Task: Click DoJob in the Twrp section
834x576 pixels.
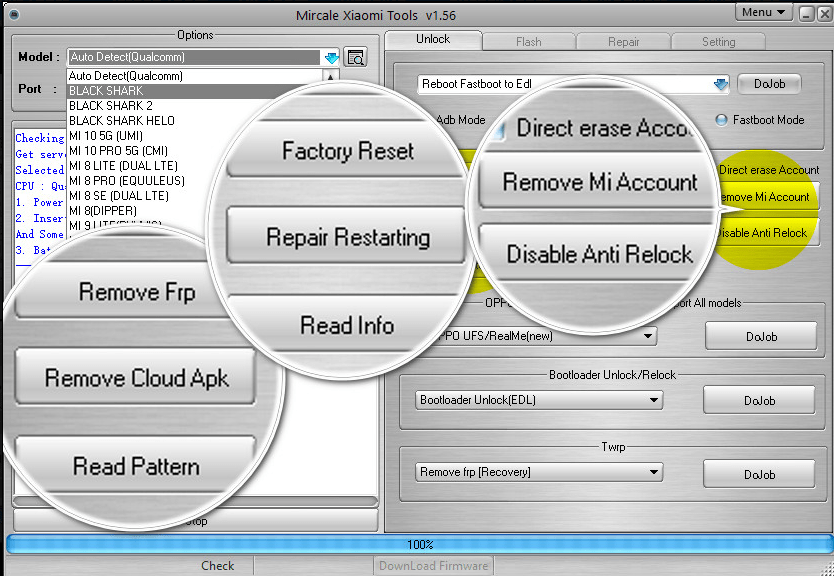Action: [759, 474]
